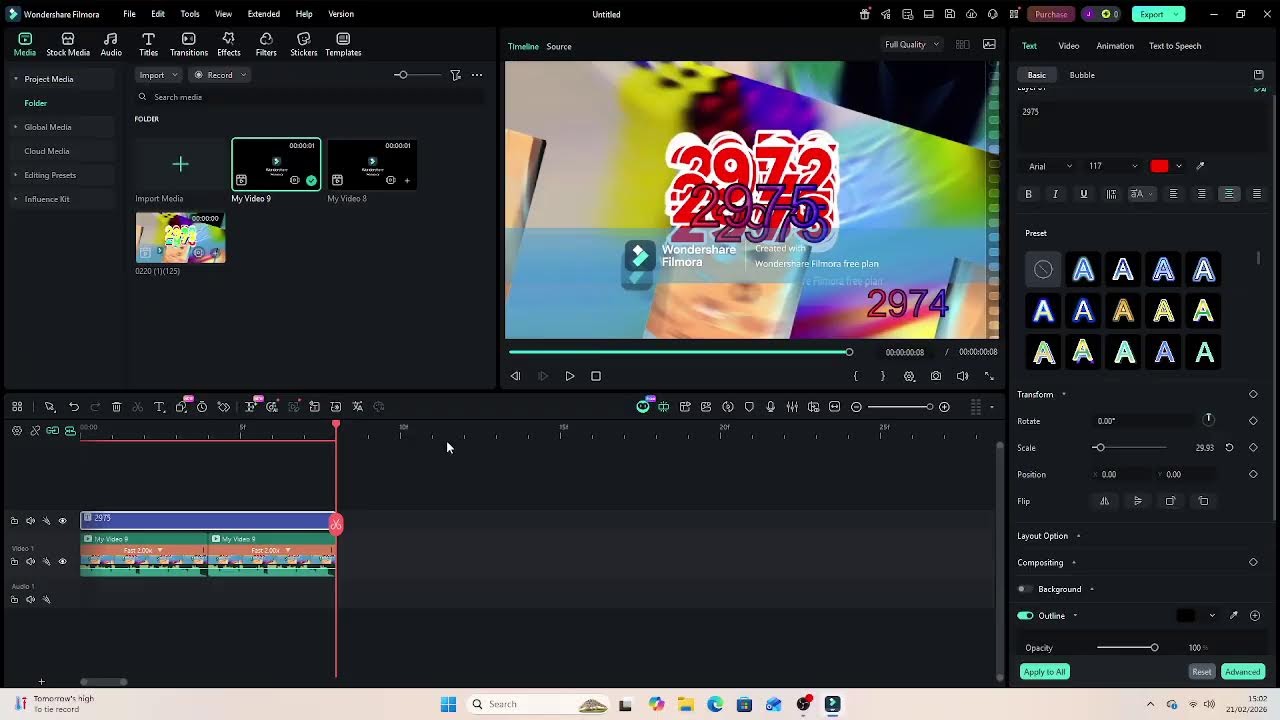
Task: Expand the Project Media tree
Action: (x=15, y=79)
